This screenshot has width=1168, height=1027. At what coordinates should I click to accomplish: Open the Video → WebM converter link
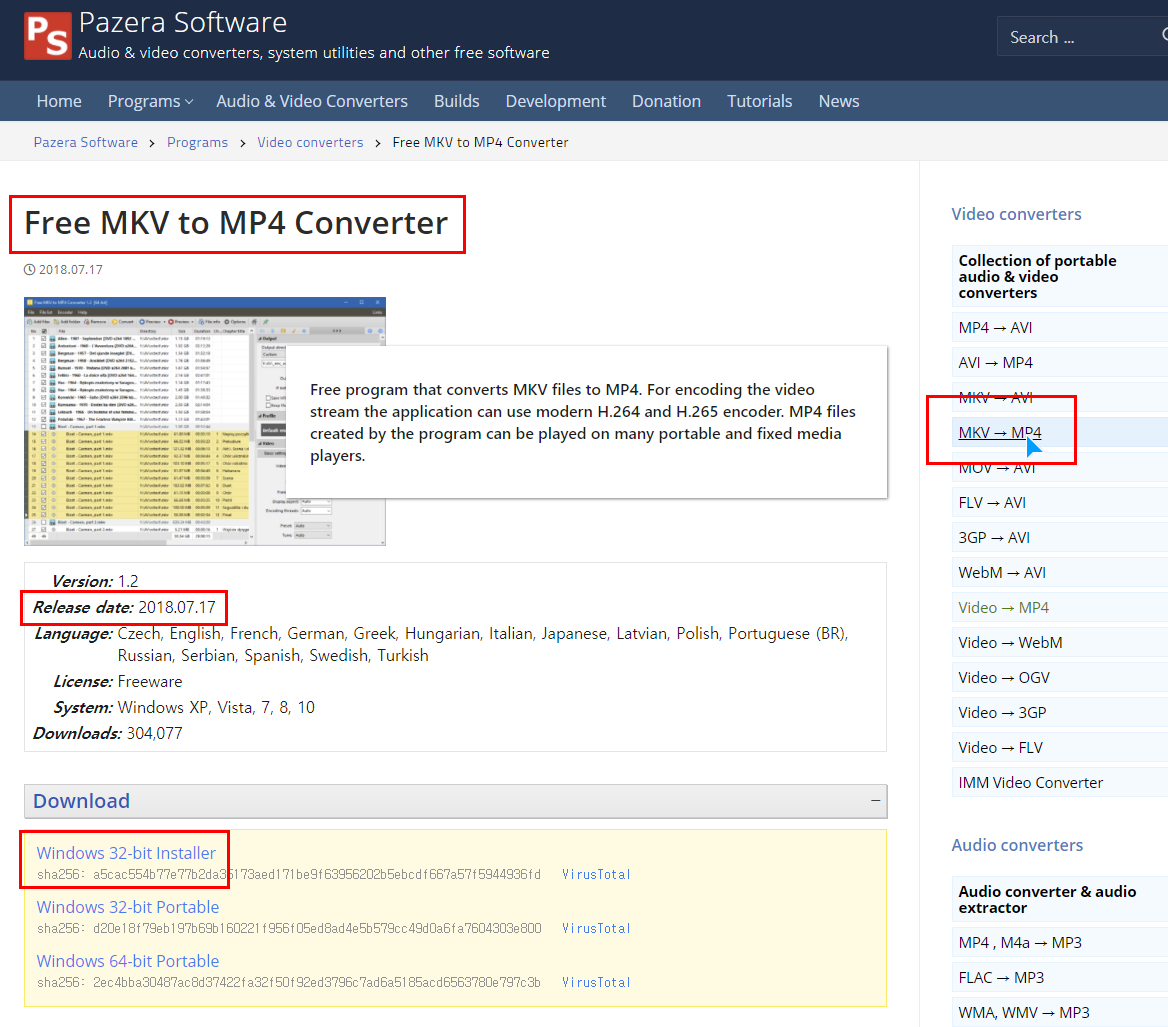click(x=1010, y=643)
